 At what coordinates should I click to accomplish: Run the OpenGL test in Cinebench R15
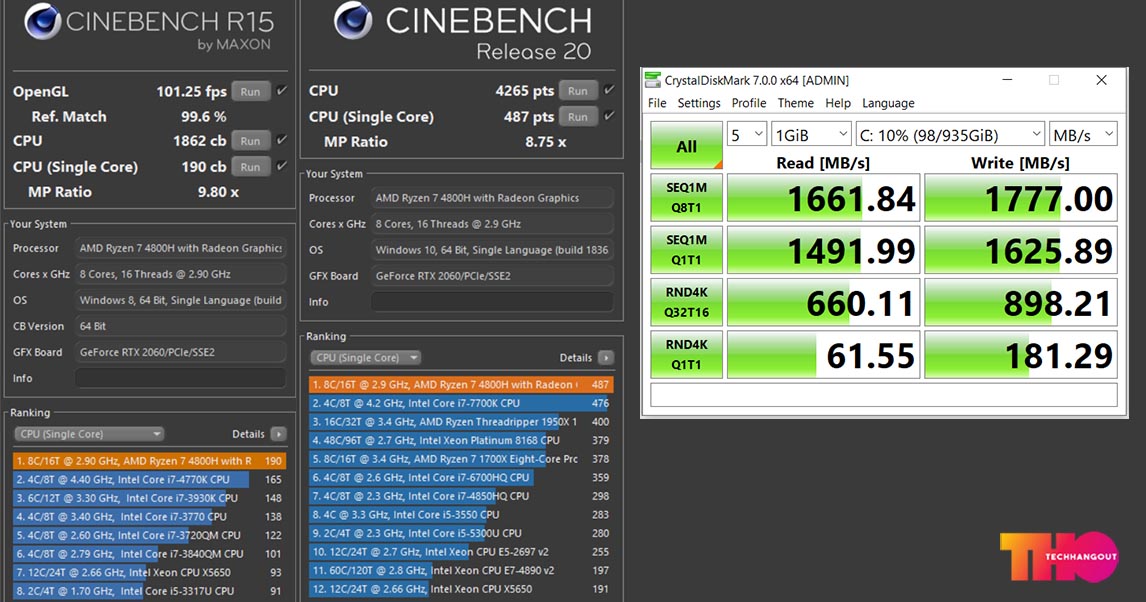click(x=251, y=91)
